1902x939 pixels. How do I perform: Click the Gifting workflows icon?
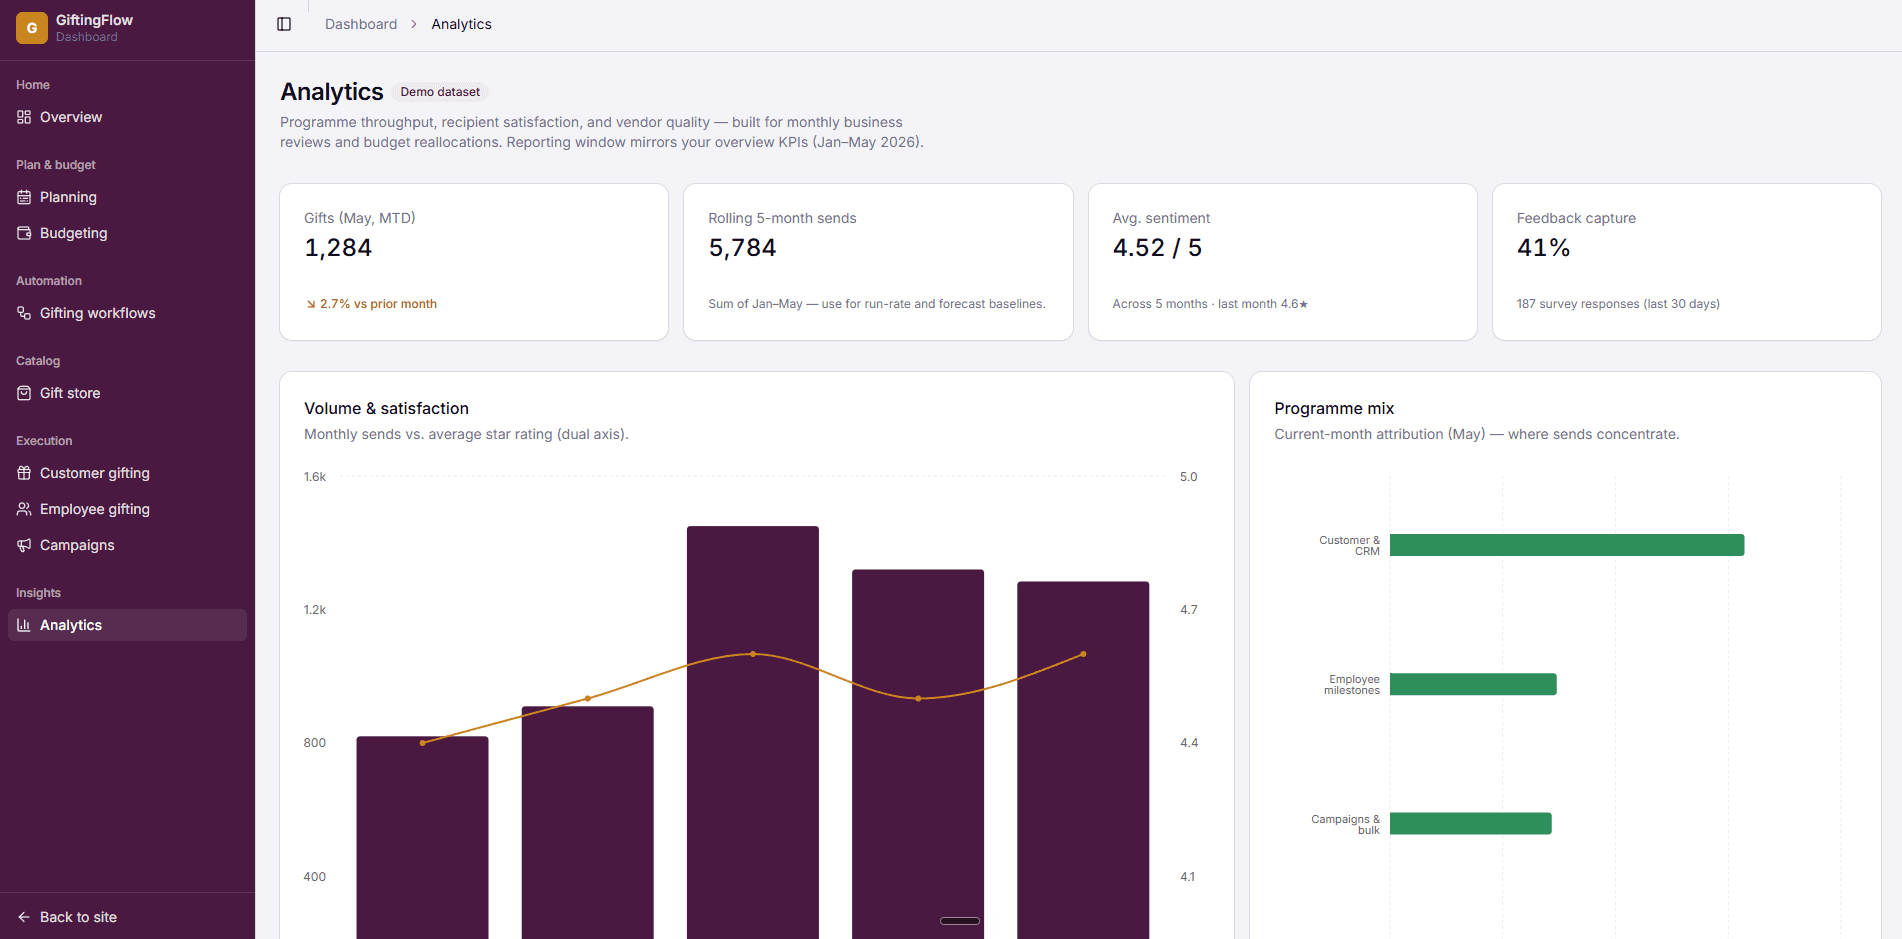24,313
